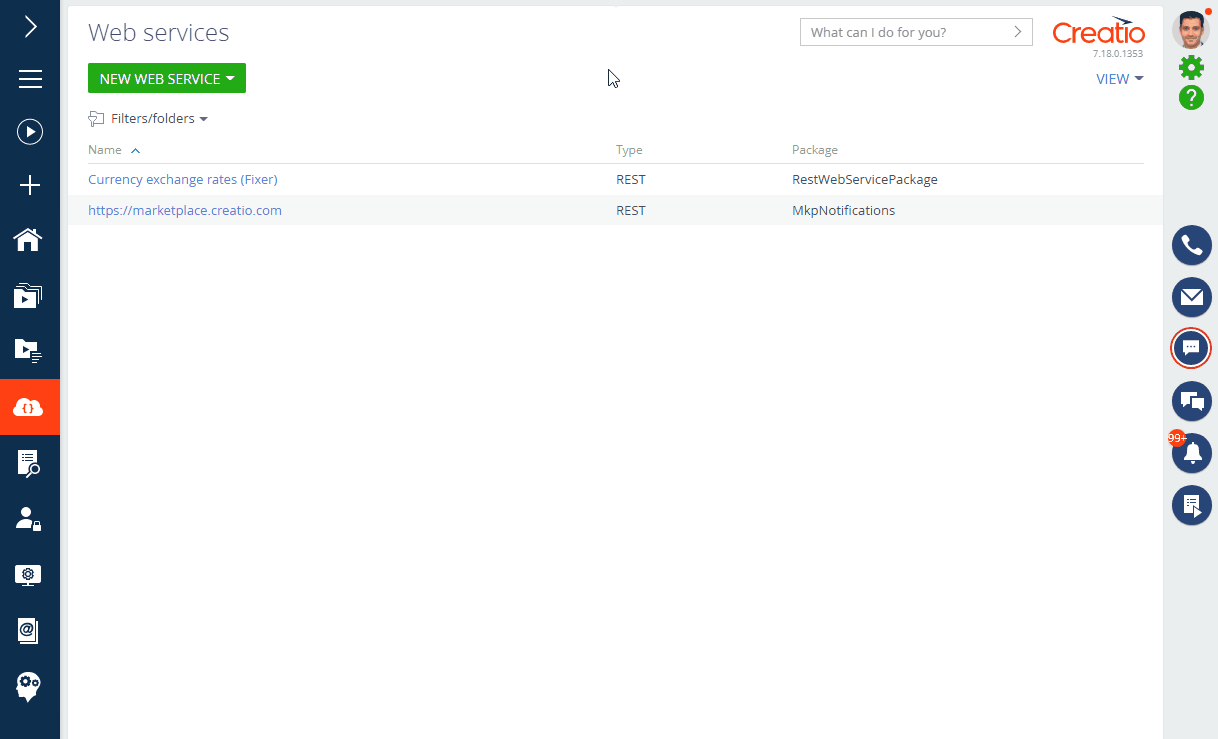Screen dimensions: 1218x739
Task: Open the green help question mark
Action: coord(1191,98)
